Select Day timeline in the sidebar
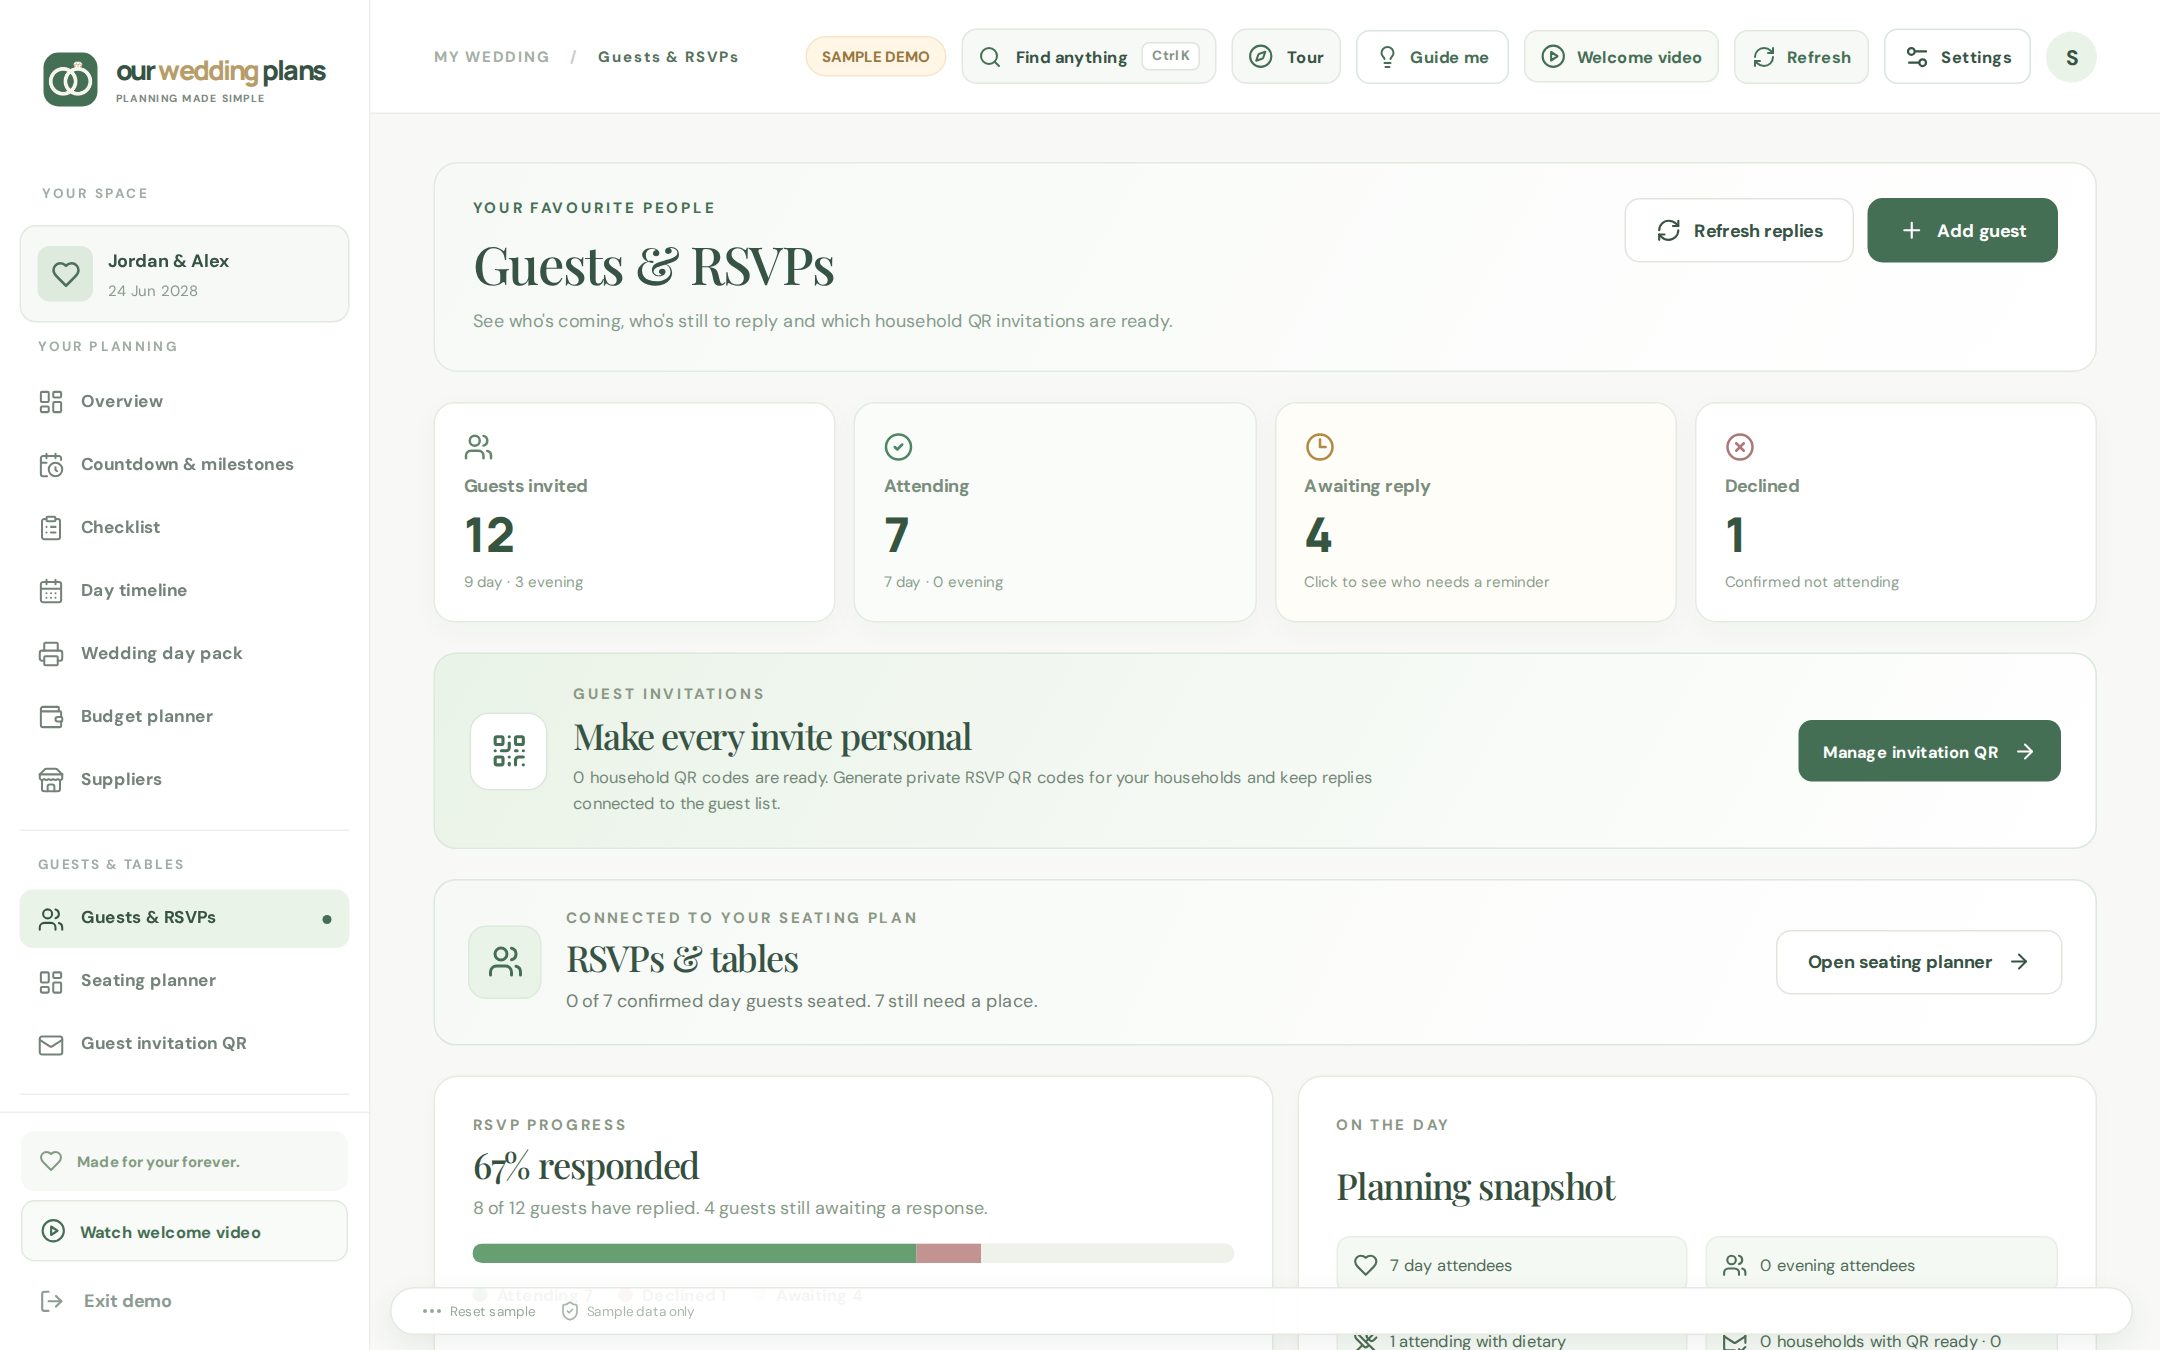The image size is (2160, 1350). pyautogui.click(x=184, y=590)
